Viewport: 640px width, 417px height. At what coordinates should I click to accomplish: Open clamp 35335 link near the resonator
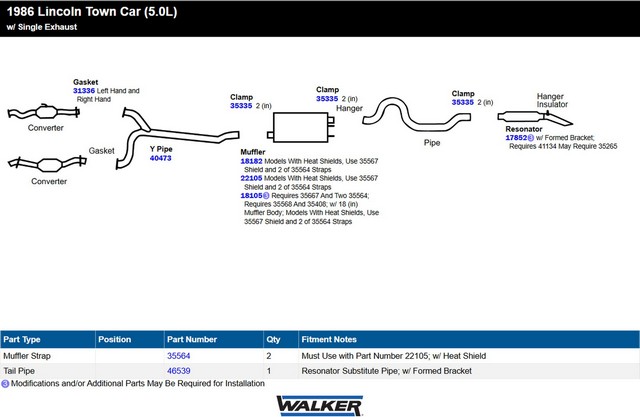(462, 102)
